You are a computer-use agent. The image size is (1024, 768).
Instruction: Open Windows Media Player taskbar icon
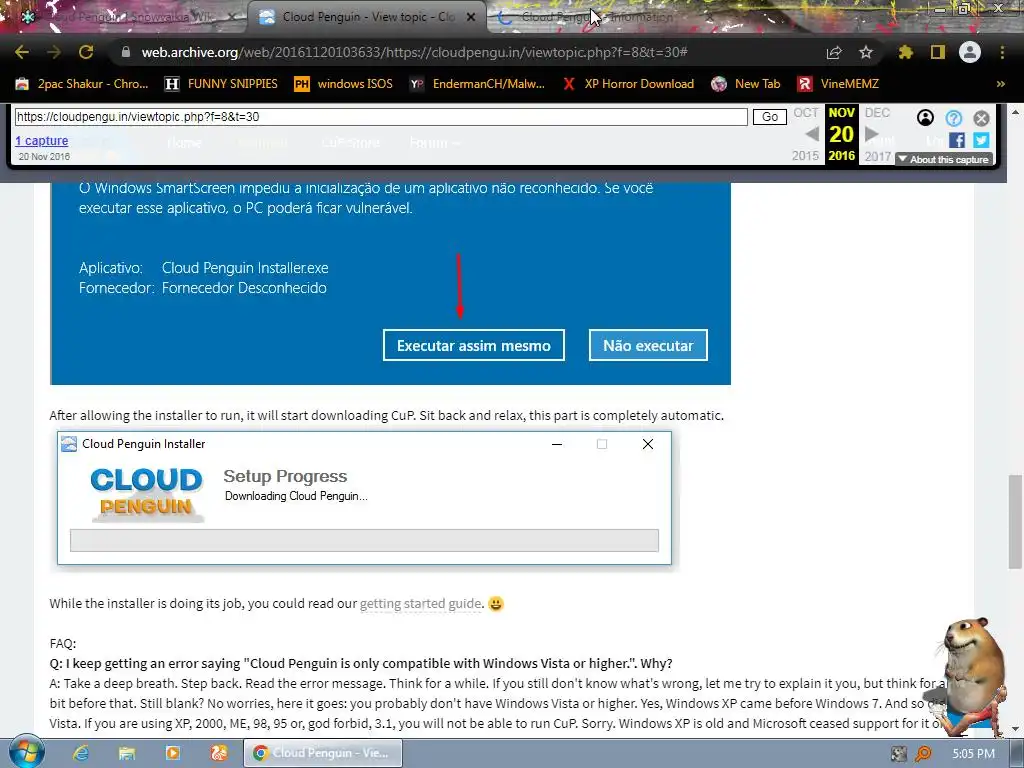coord(173,753)
